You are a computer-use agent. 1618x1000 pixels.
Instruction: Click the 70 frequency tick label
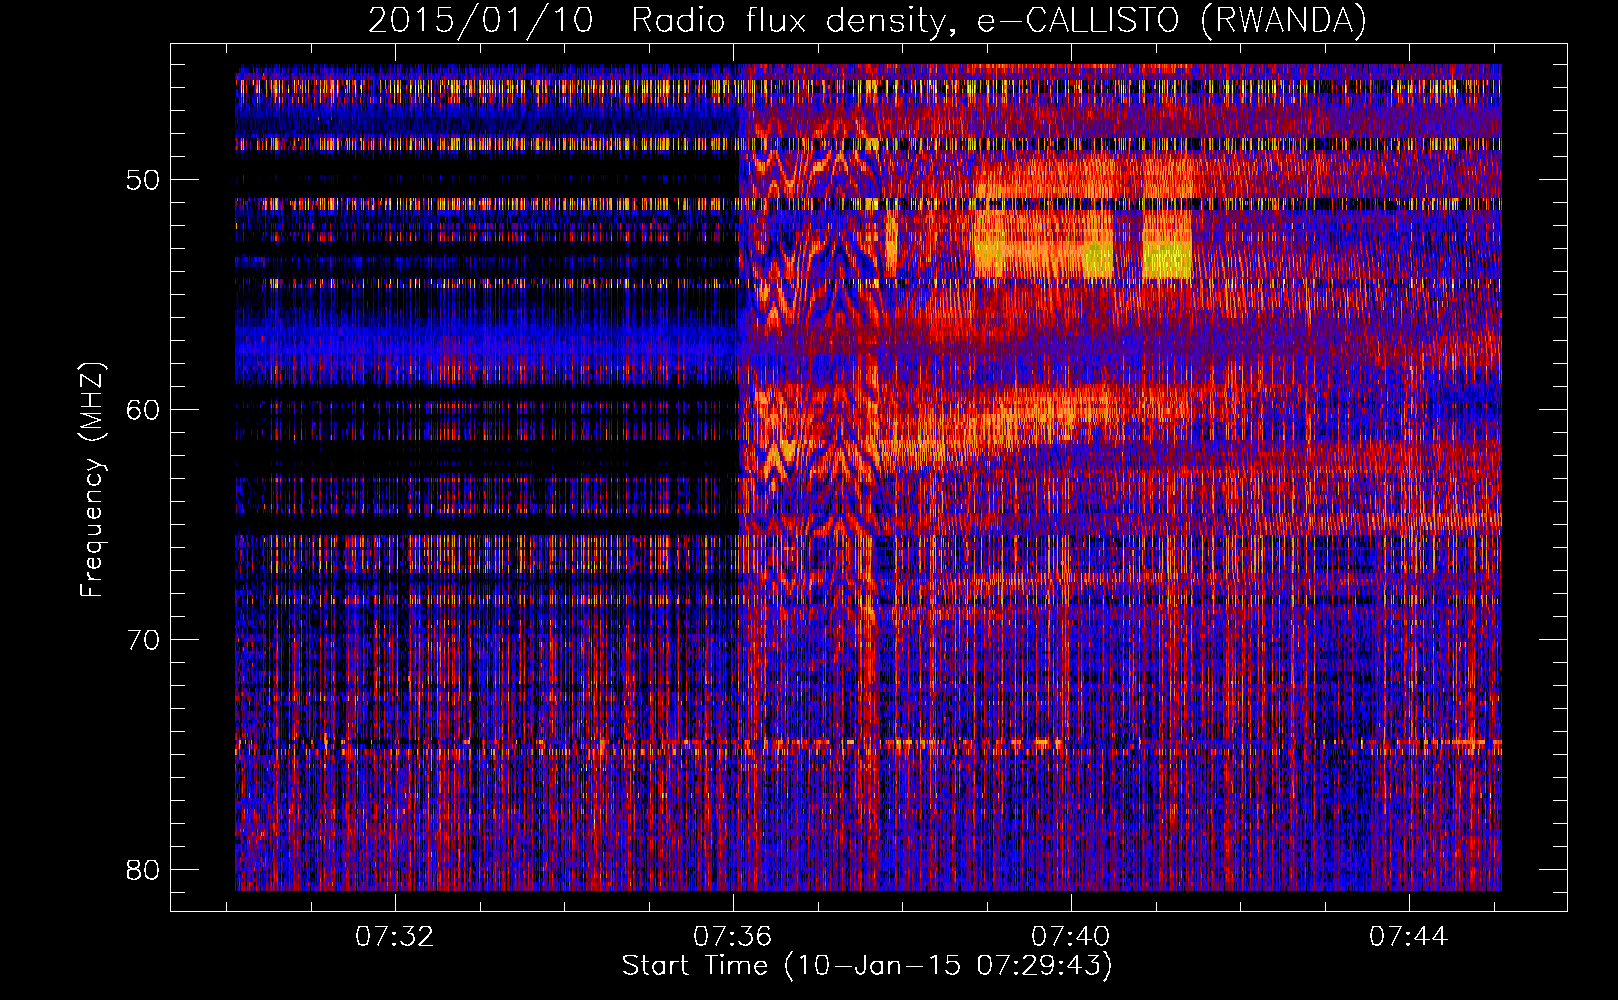143,640
